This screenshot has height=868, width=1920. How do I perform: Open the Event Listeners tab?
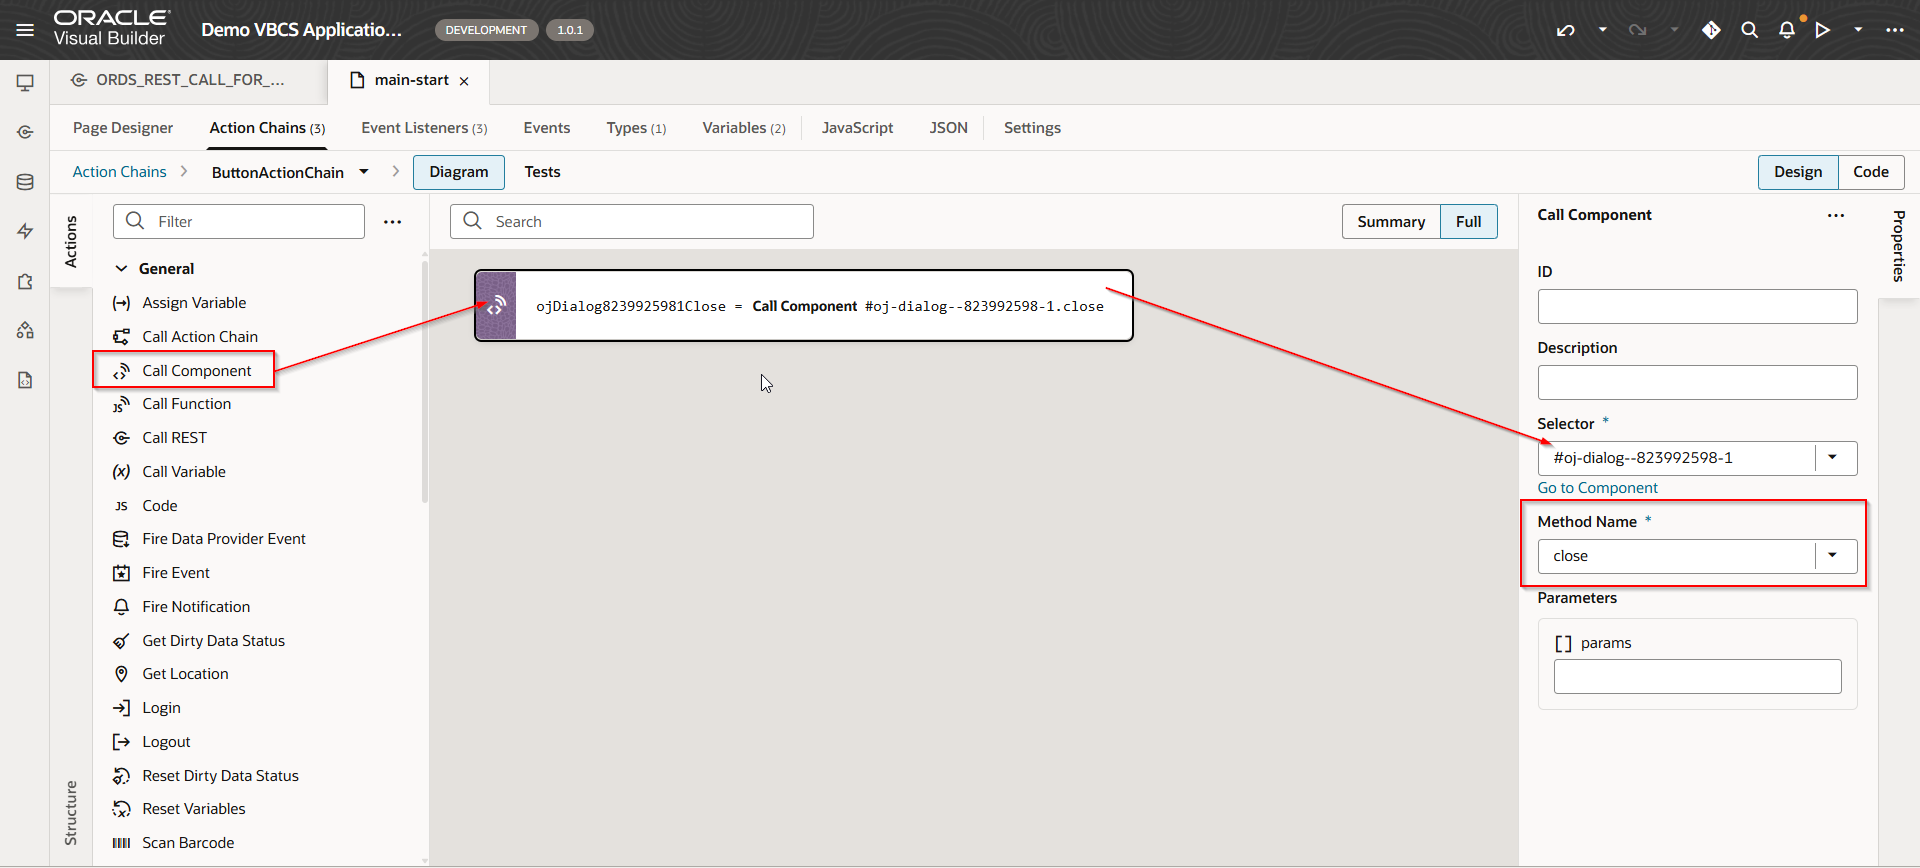tap(424, 128)
